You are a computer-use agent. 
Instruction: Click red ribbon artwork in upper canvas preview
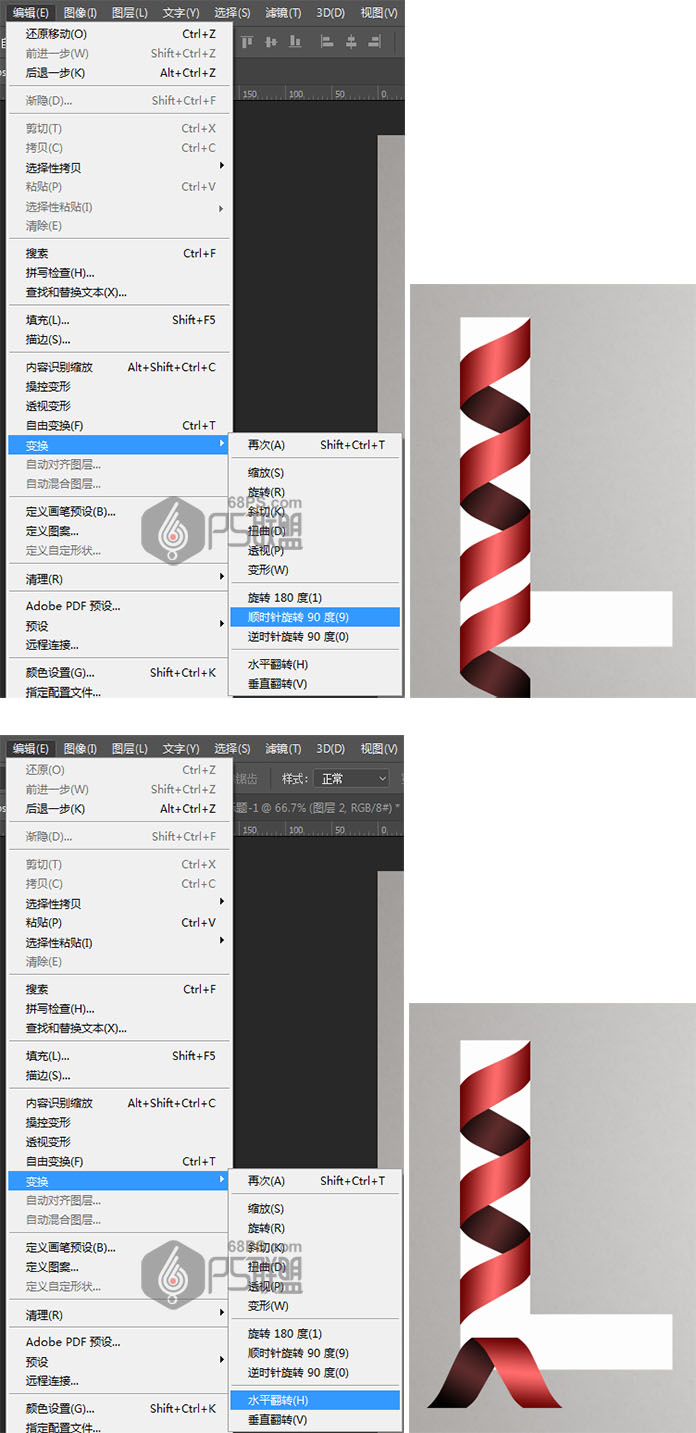click(x=494, y=510)
